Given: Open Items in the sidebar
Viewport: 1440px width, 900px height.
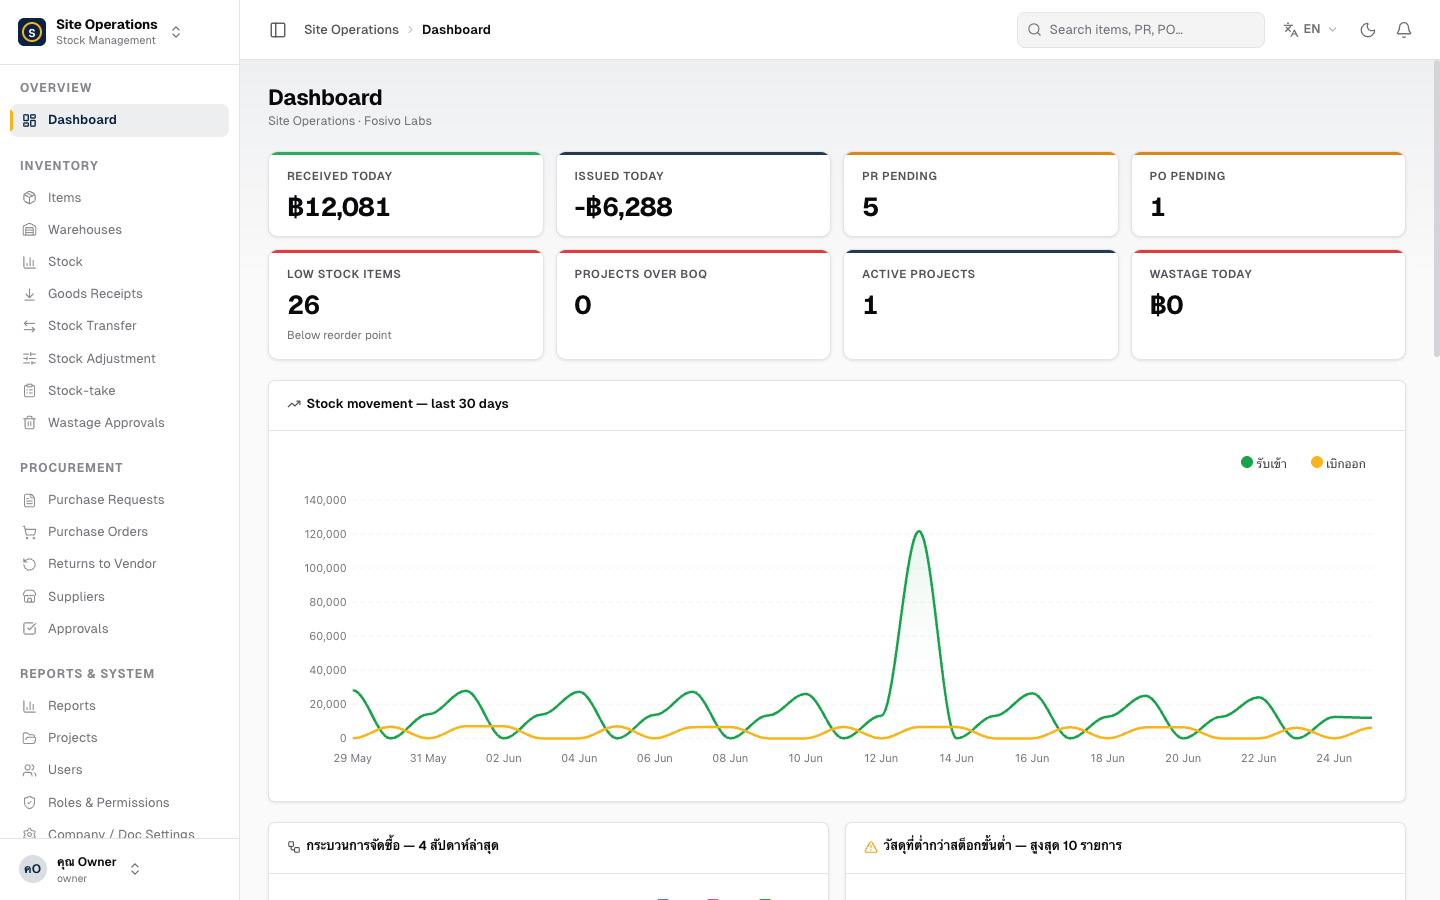Looking at the screenshot, I should coord(119,198).
